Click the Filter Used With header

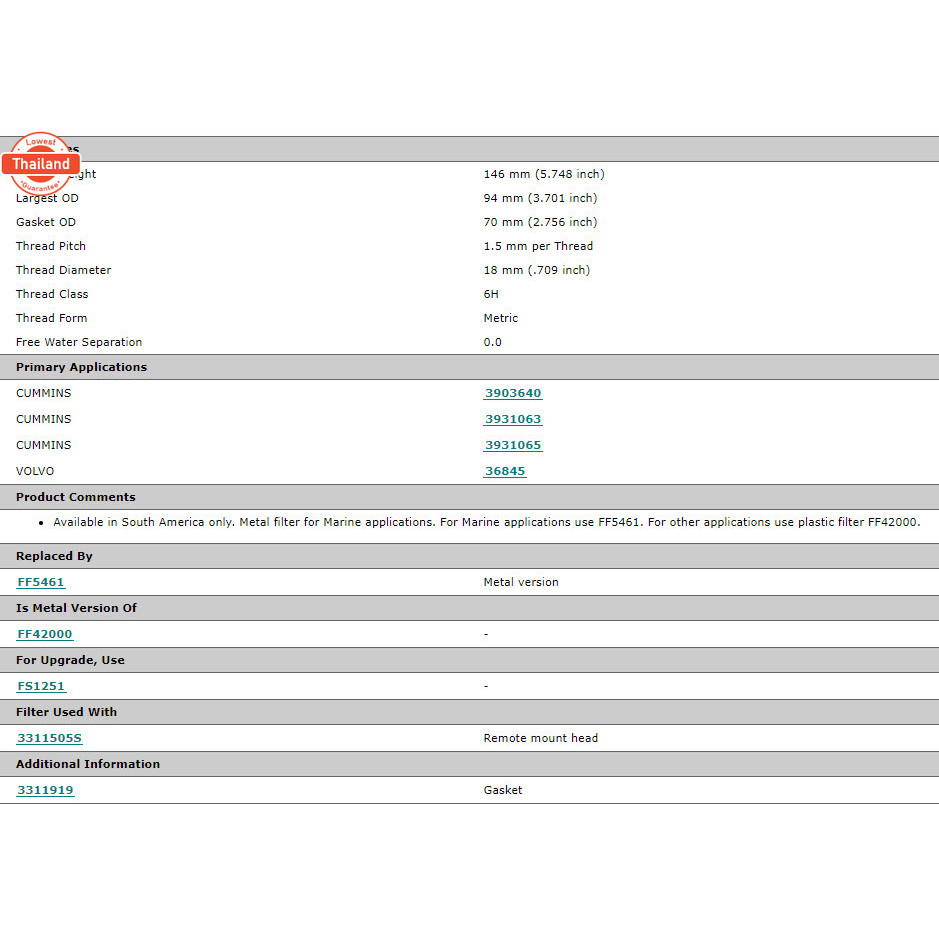click(x=66, y=712)
